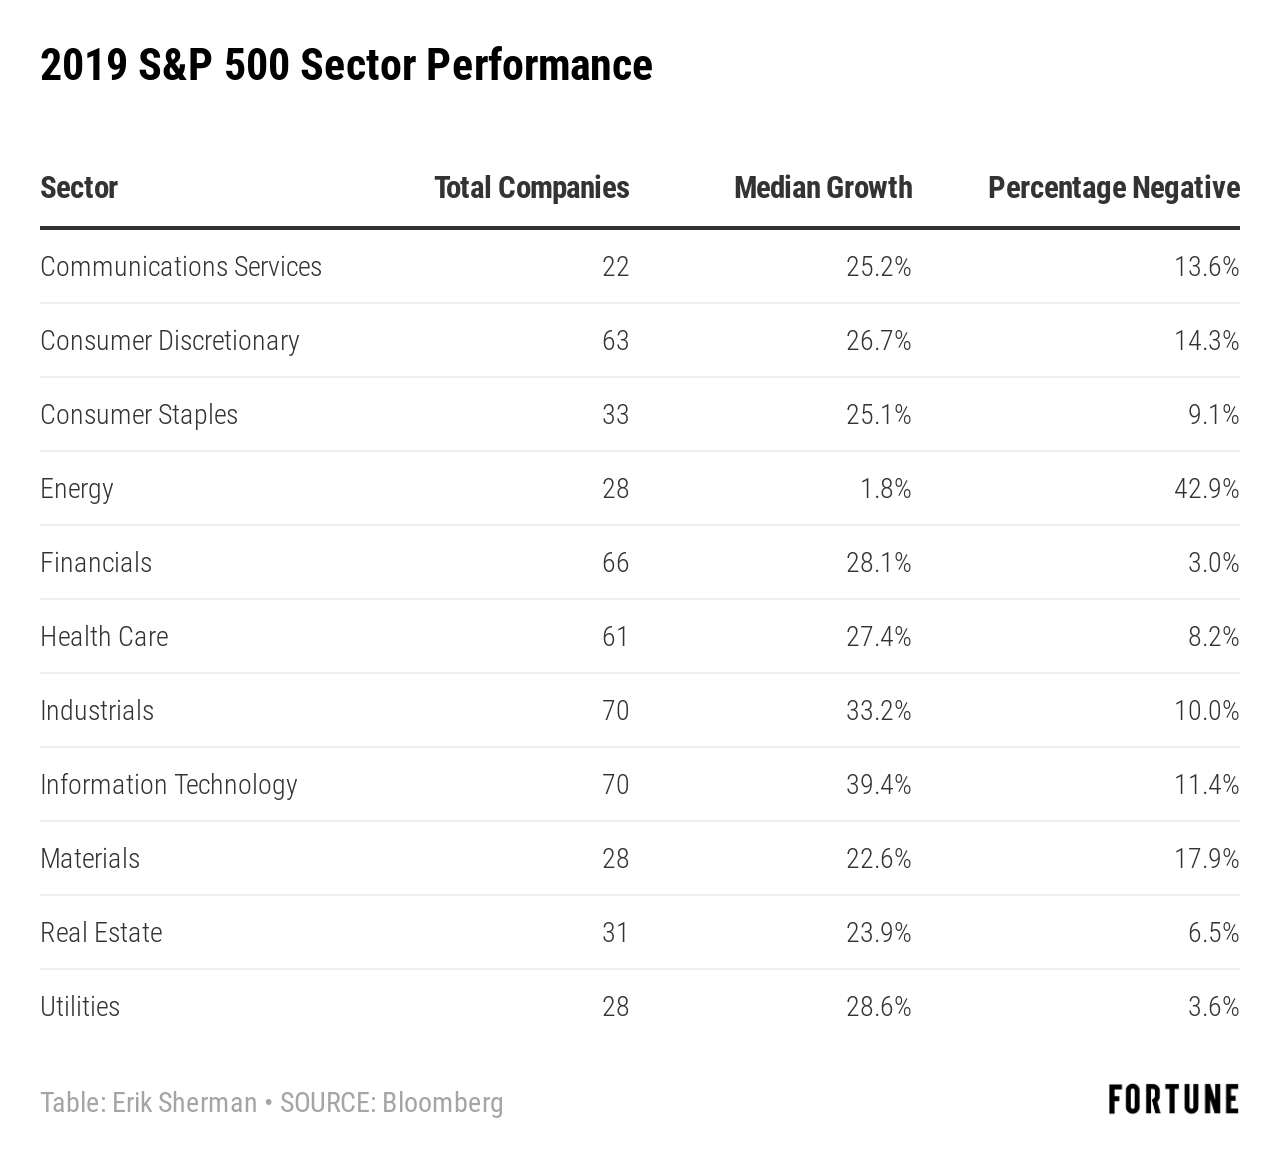Select the Real Estate row label
This screenshot has width=1280, height=1162.
tap(101, 933)
